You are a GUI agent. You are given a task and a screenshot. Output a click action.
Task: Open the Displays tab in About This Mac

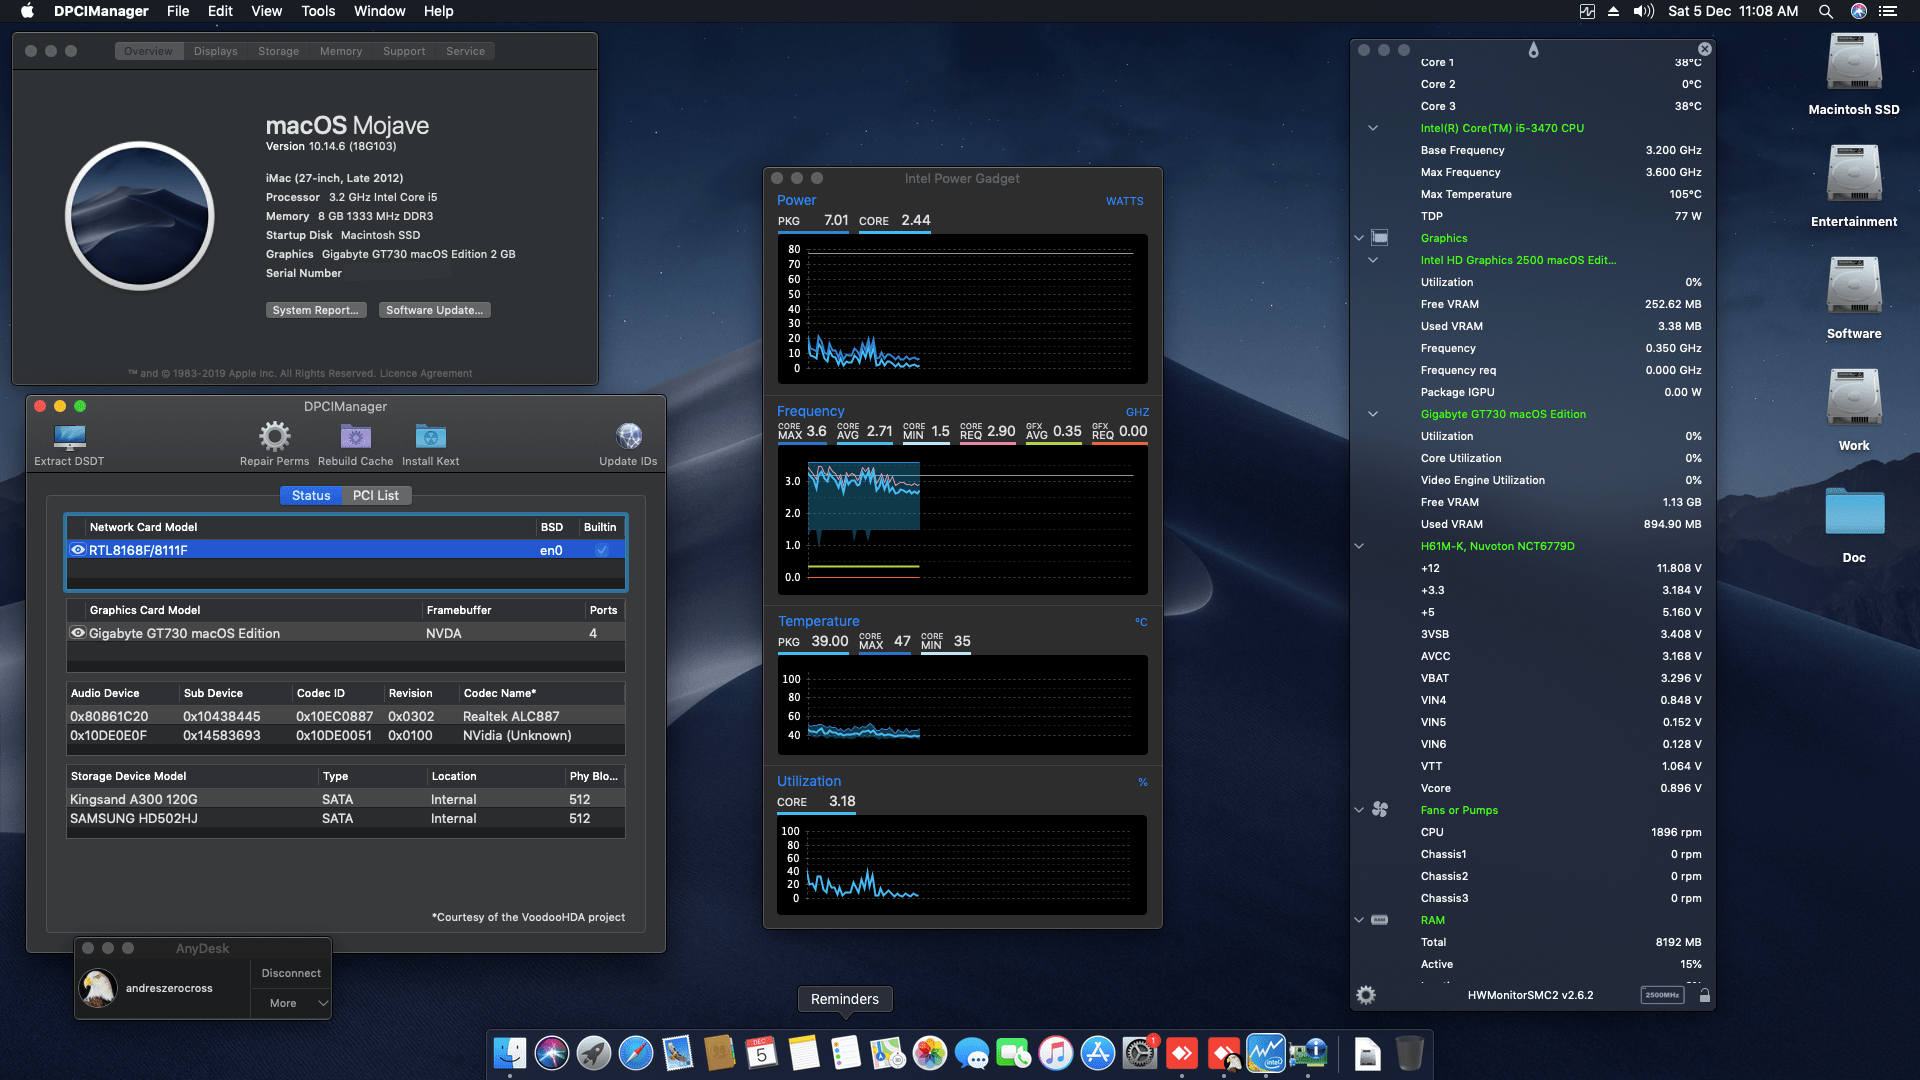[x=216, y=51]
